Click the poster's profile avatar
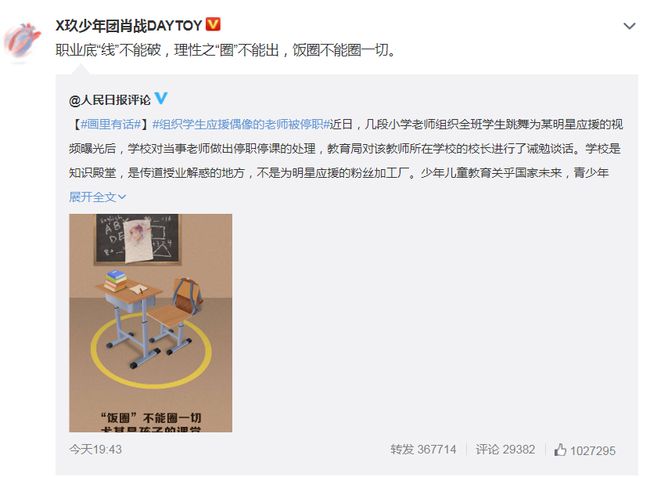650x477 pixels. (x=22, y=41)
